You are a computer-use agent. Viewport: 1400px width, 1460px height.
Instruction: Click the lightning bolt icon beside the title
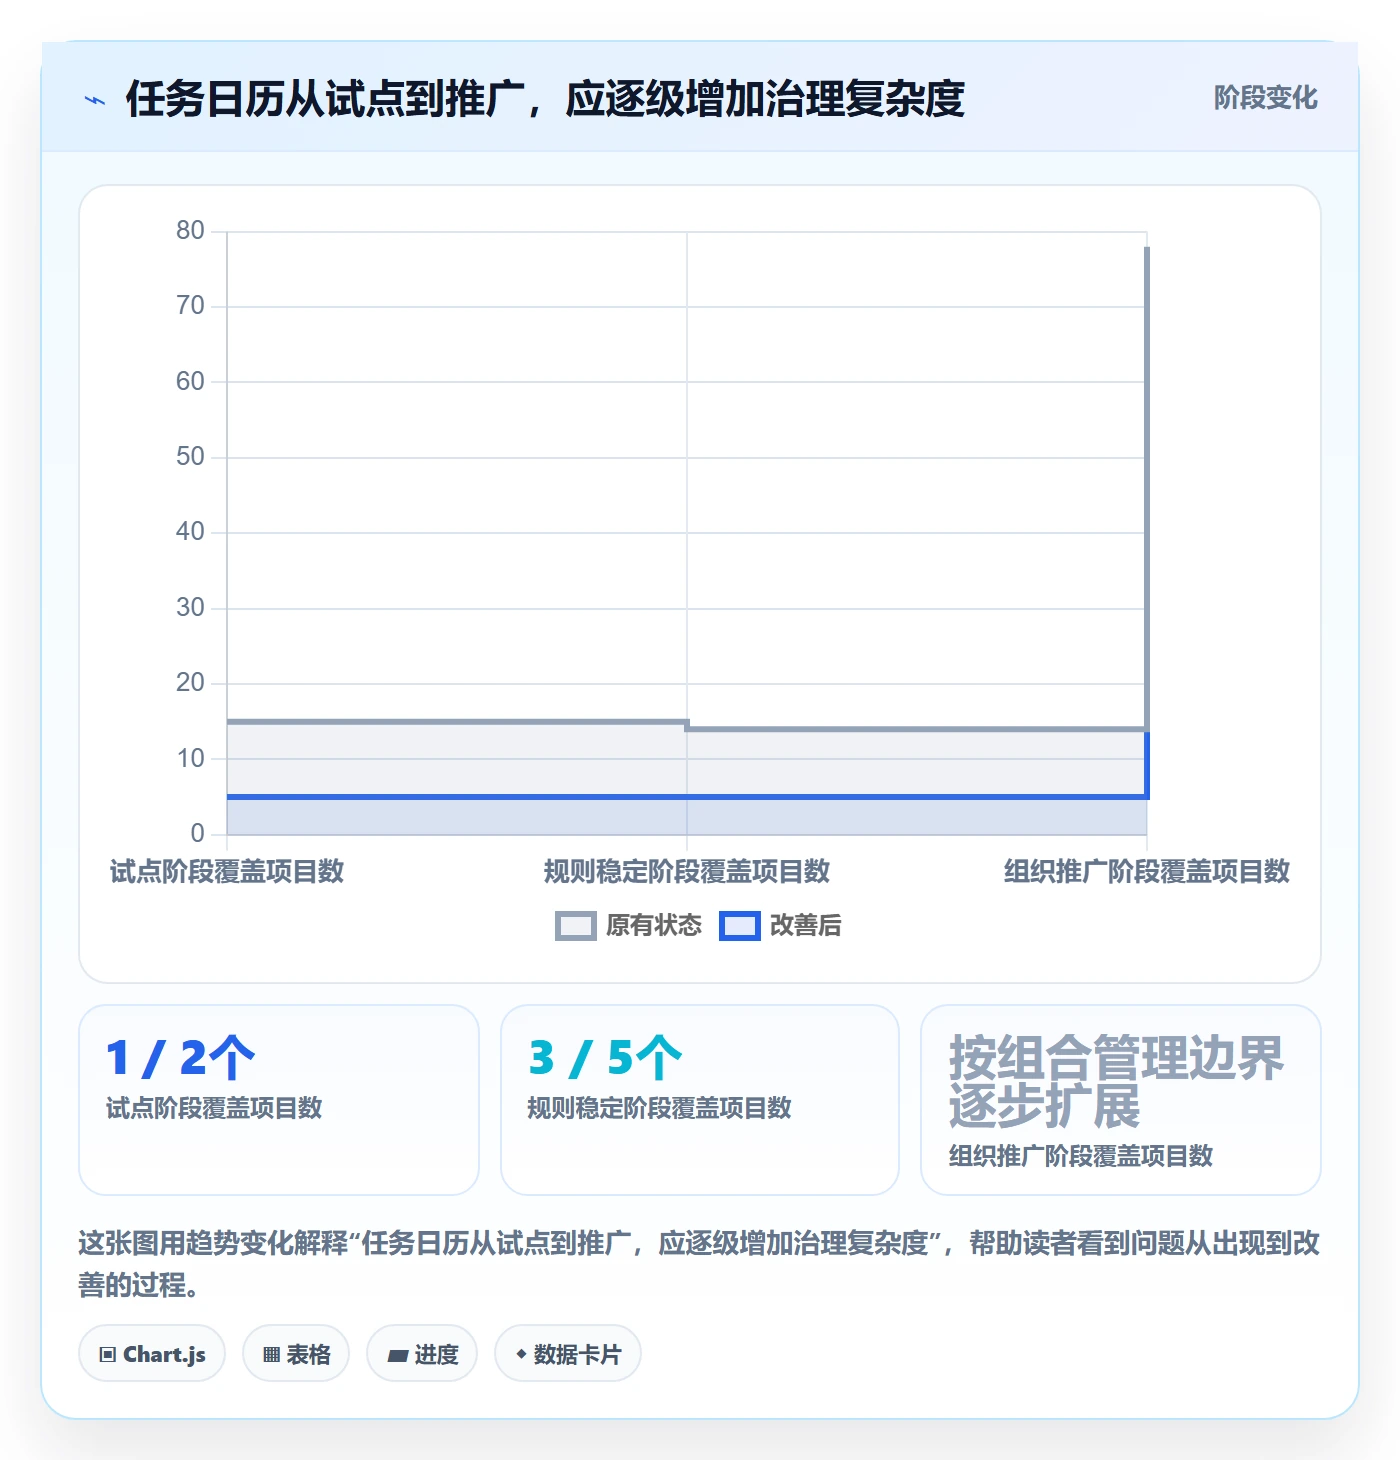point(95,100)
